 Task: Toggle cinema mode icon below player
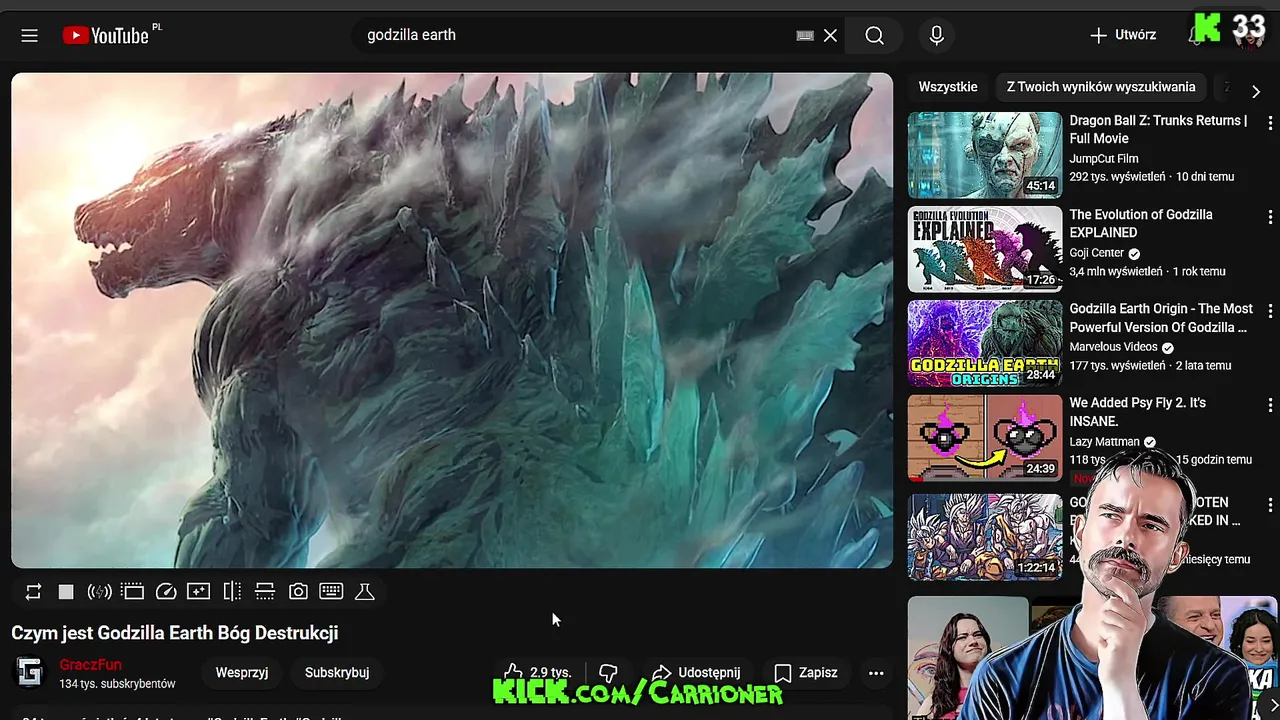click(133, 592)
